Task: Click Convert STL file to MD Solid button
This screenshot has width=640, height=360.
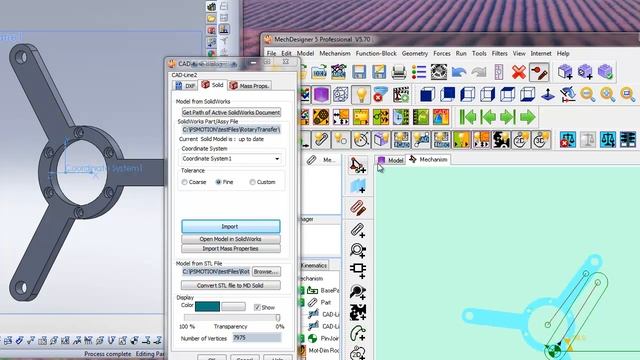Action: (231, 285)
